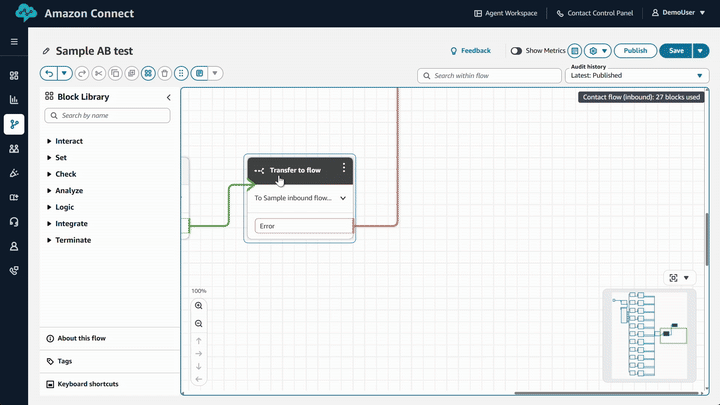The height and width of the screenshot is (405, 720).
Task: Click the flow minimap thumbnail
Action: point(650,333)
